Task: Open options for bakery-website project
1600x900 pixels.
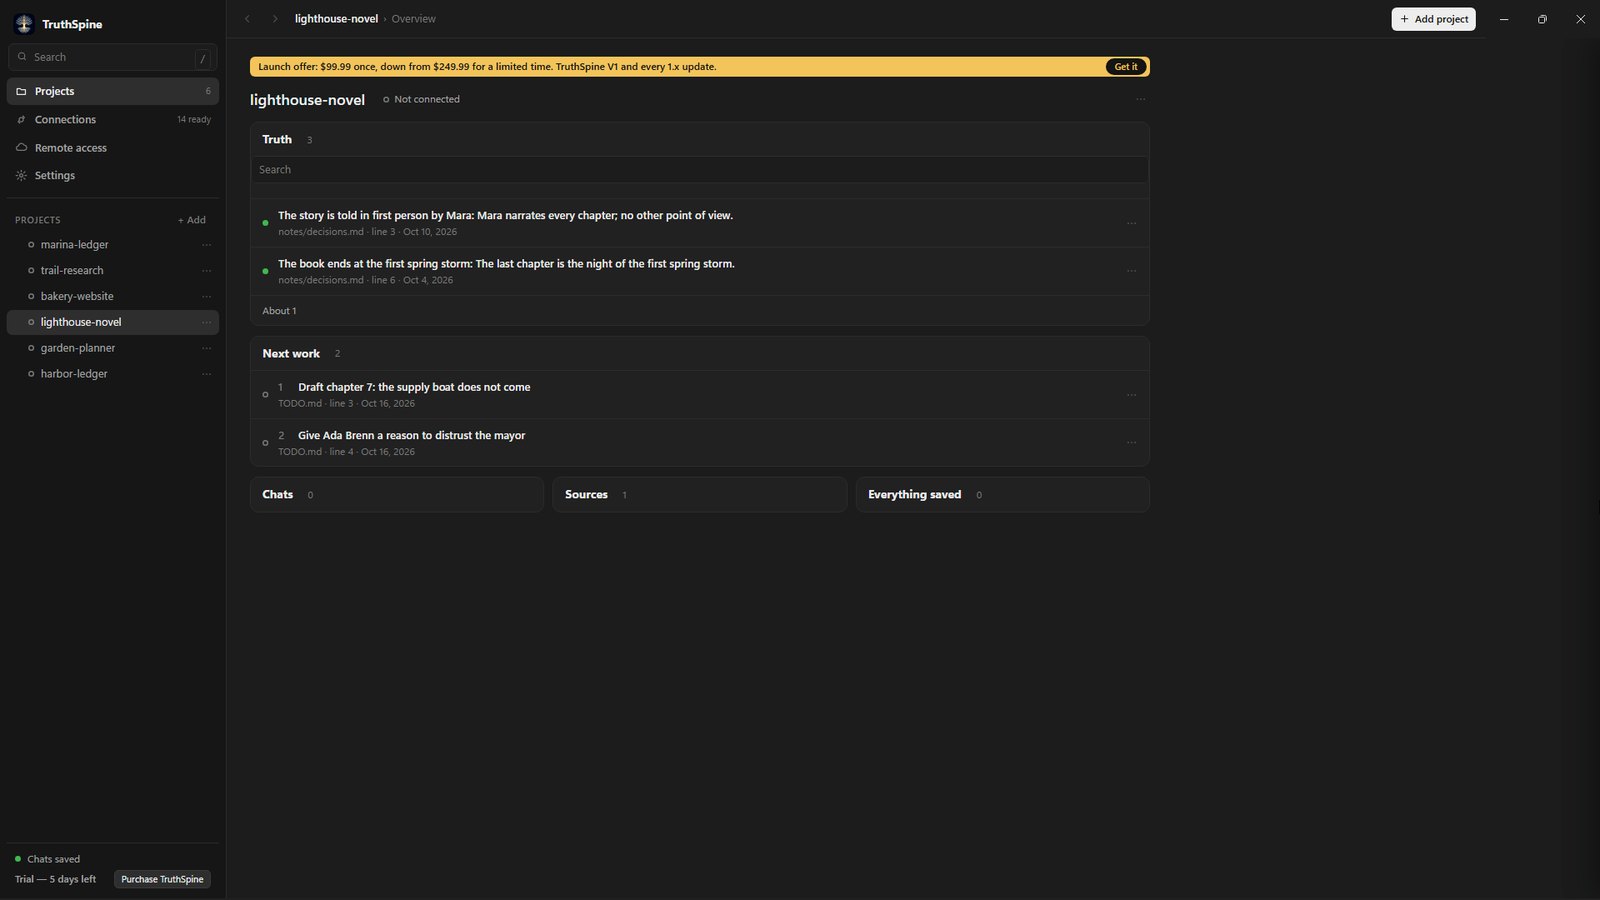Action: point(207,297)
